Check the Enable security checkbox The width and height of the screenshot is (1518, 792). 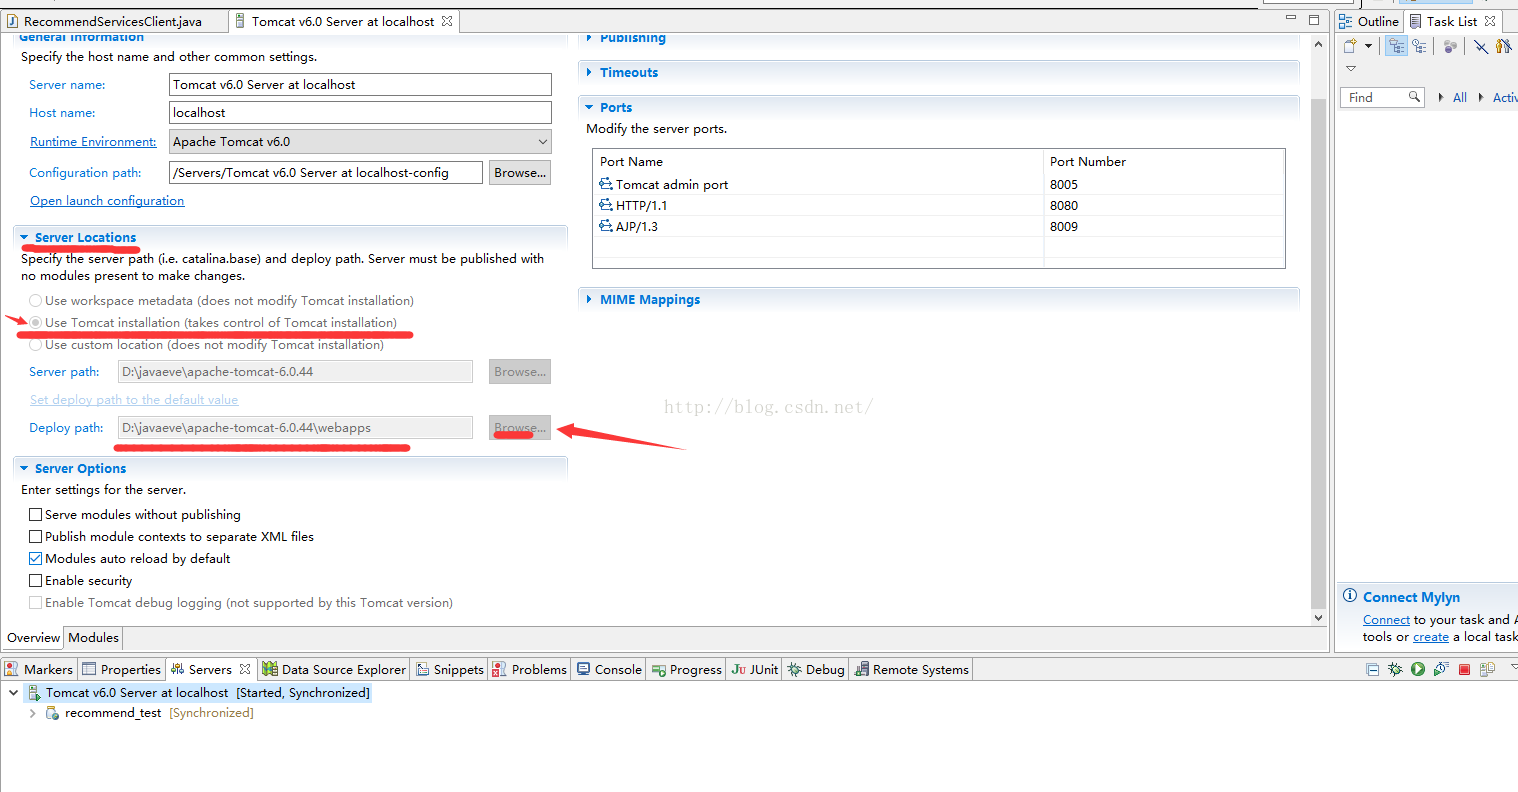(x=36, y=580)
